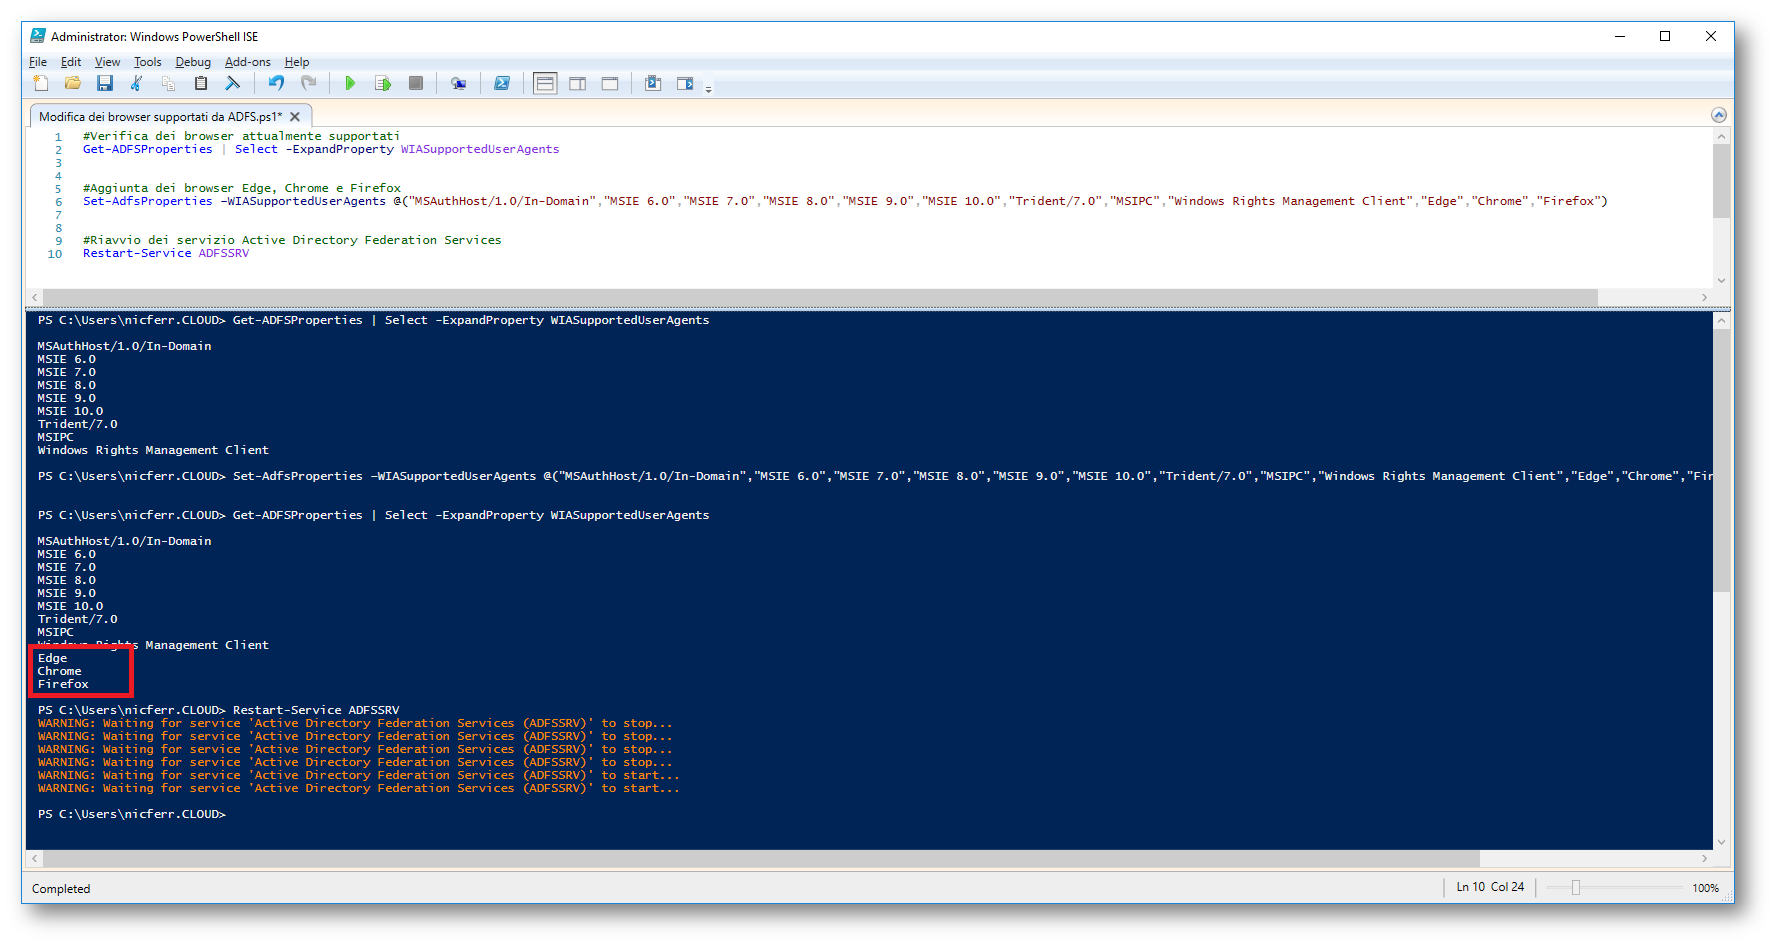Expand the toolbar overflow options arrow
1777x946 pixels.
(x=709, y=89)
